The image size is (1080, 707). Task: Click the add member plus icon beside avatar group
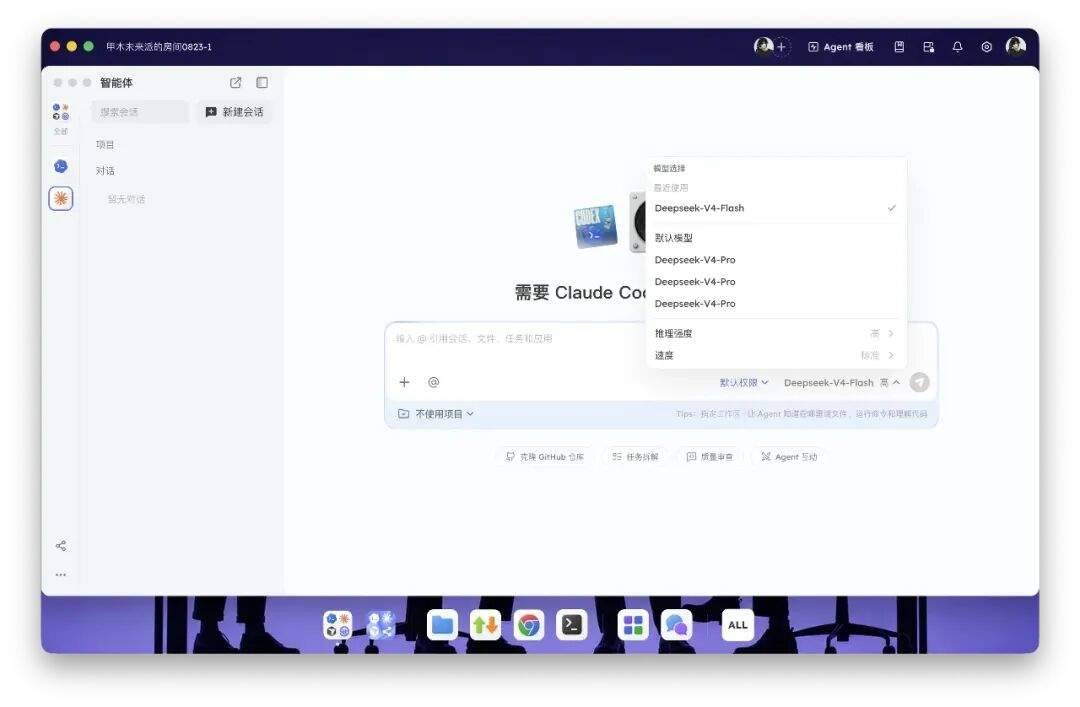pyautogui.click(x=781, y=47)
